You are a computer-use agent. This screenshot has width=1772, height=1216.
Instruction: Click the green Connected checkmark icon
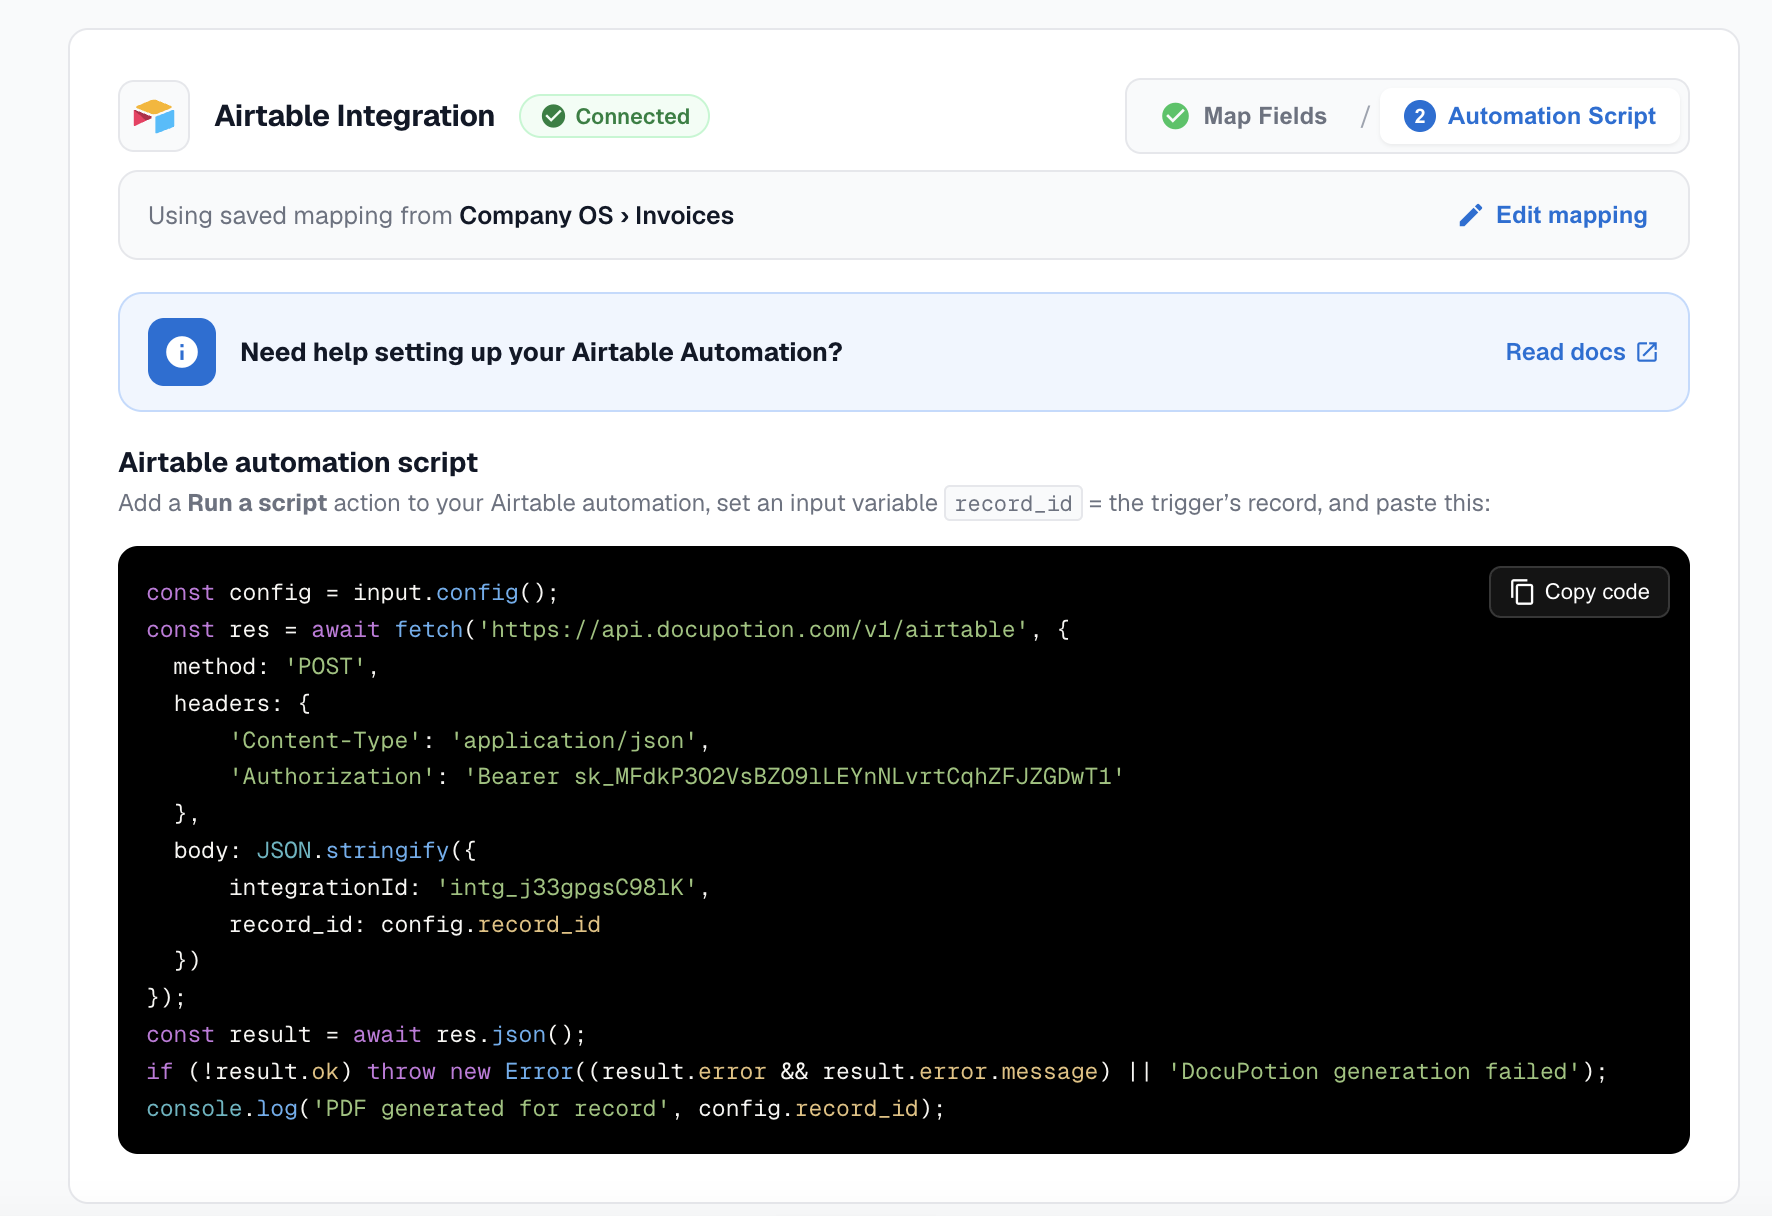click(x=553, y=116)
